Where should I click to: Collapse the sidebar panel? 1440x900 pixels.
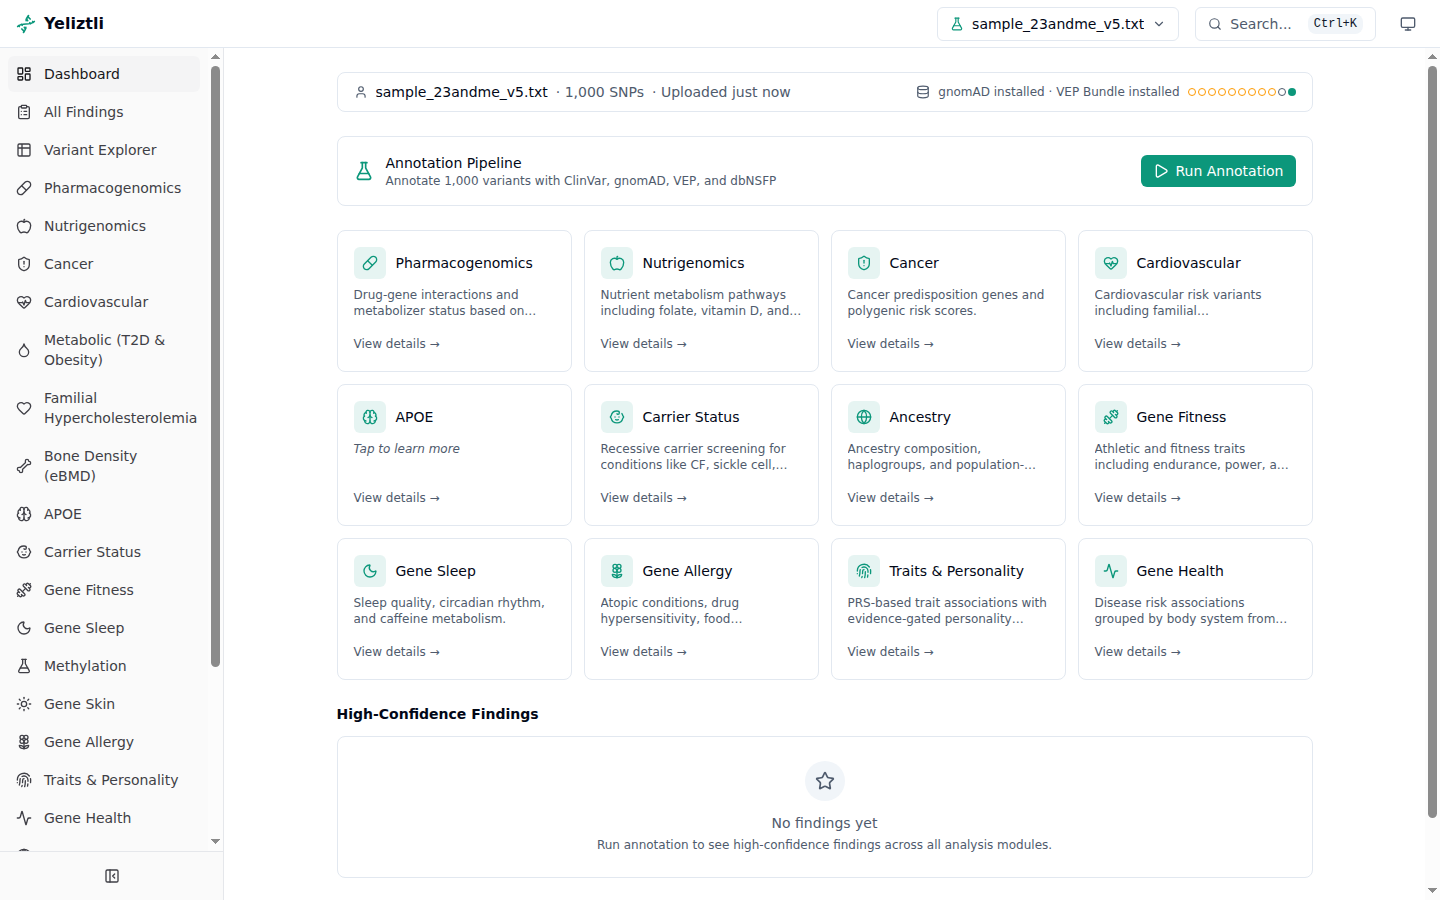point(112,876)
